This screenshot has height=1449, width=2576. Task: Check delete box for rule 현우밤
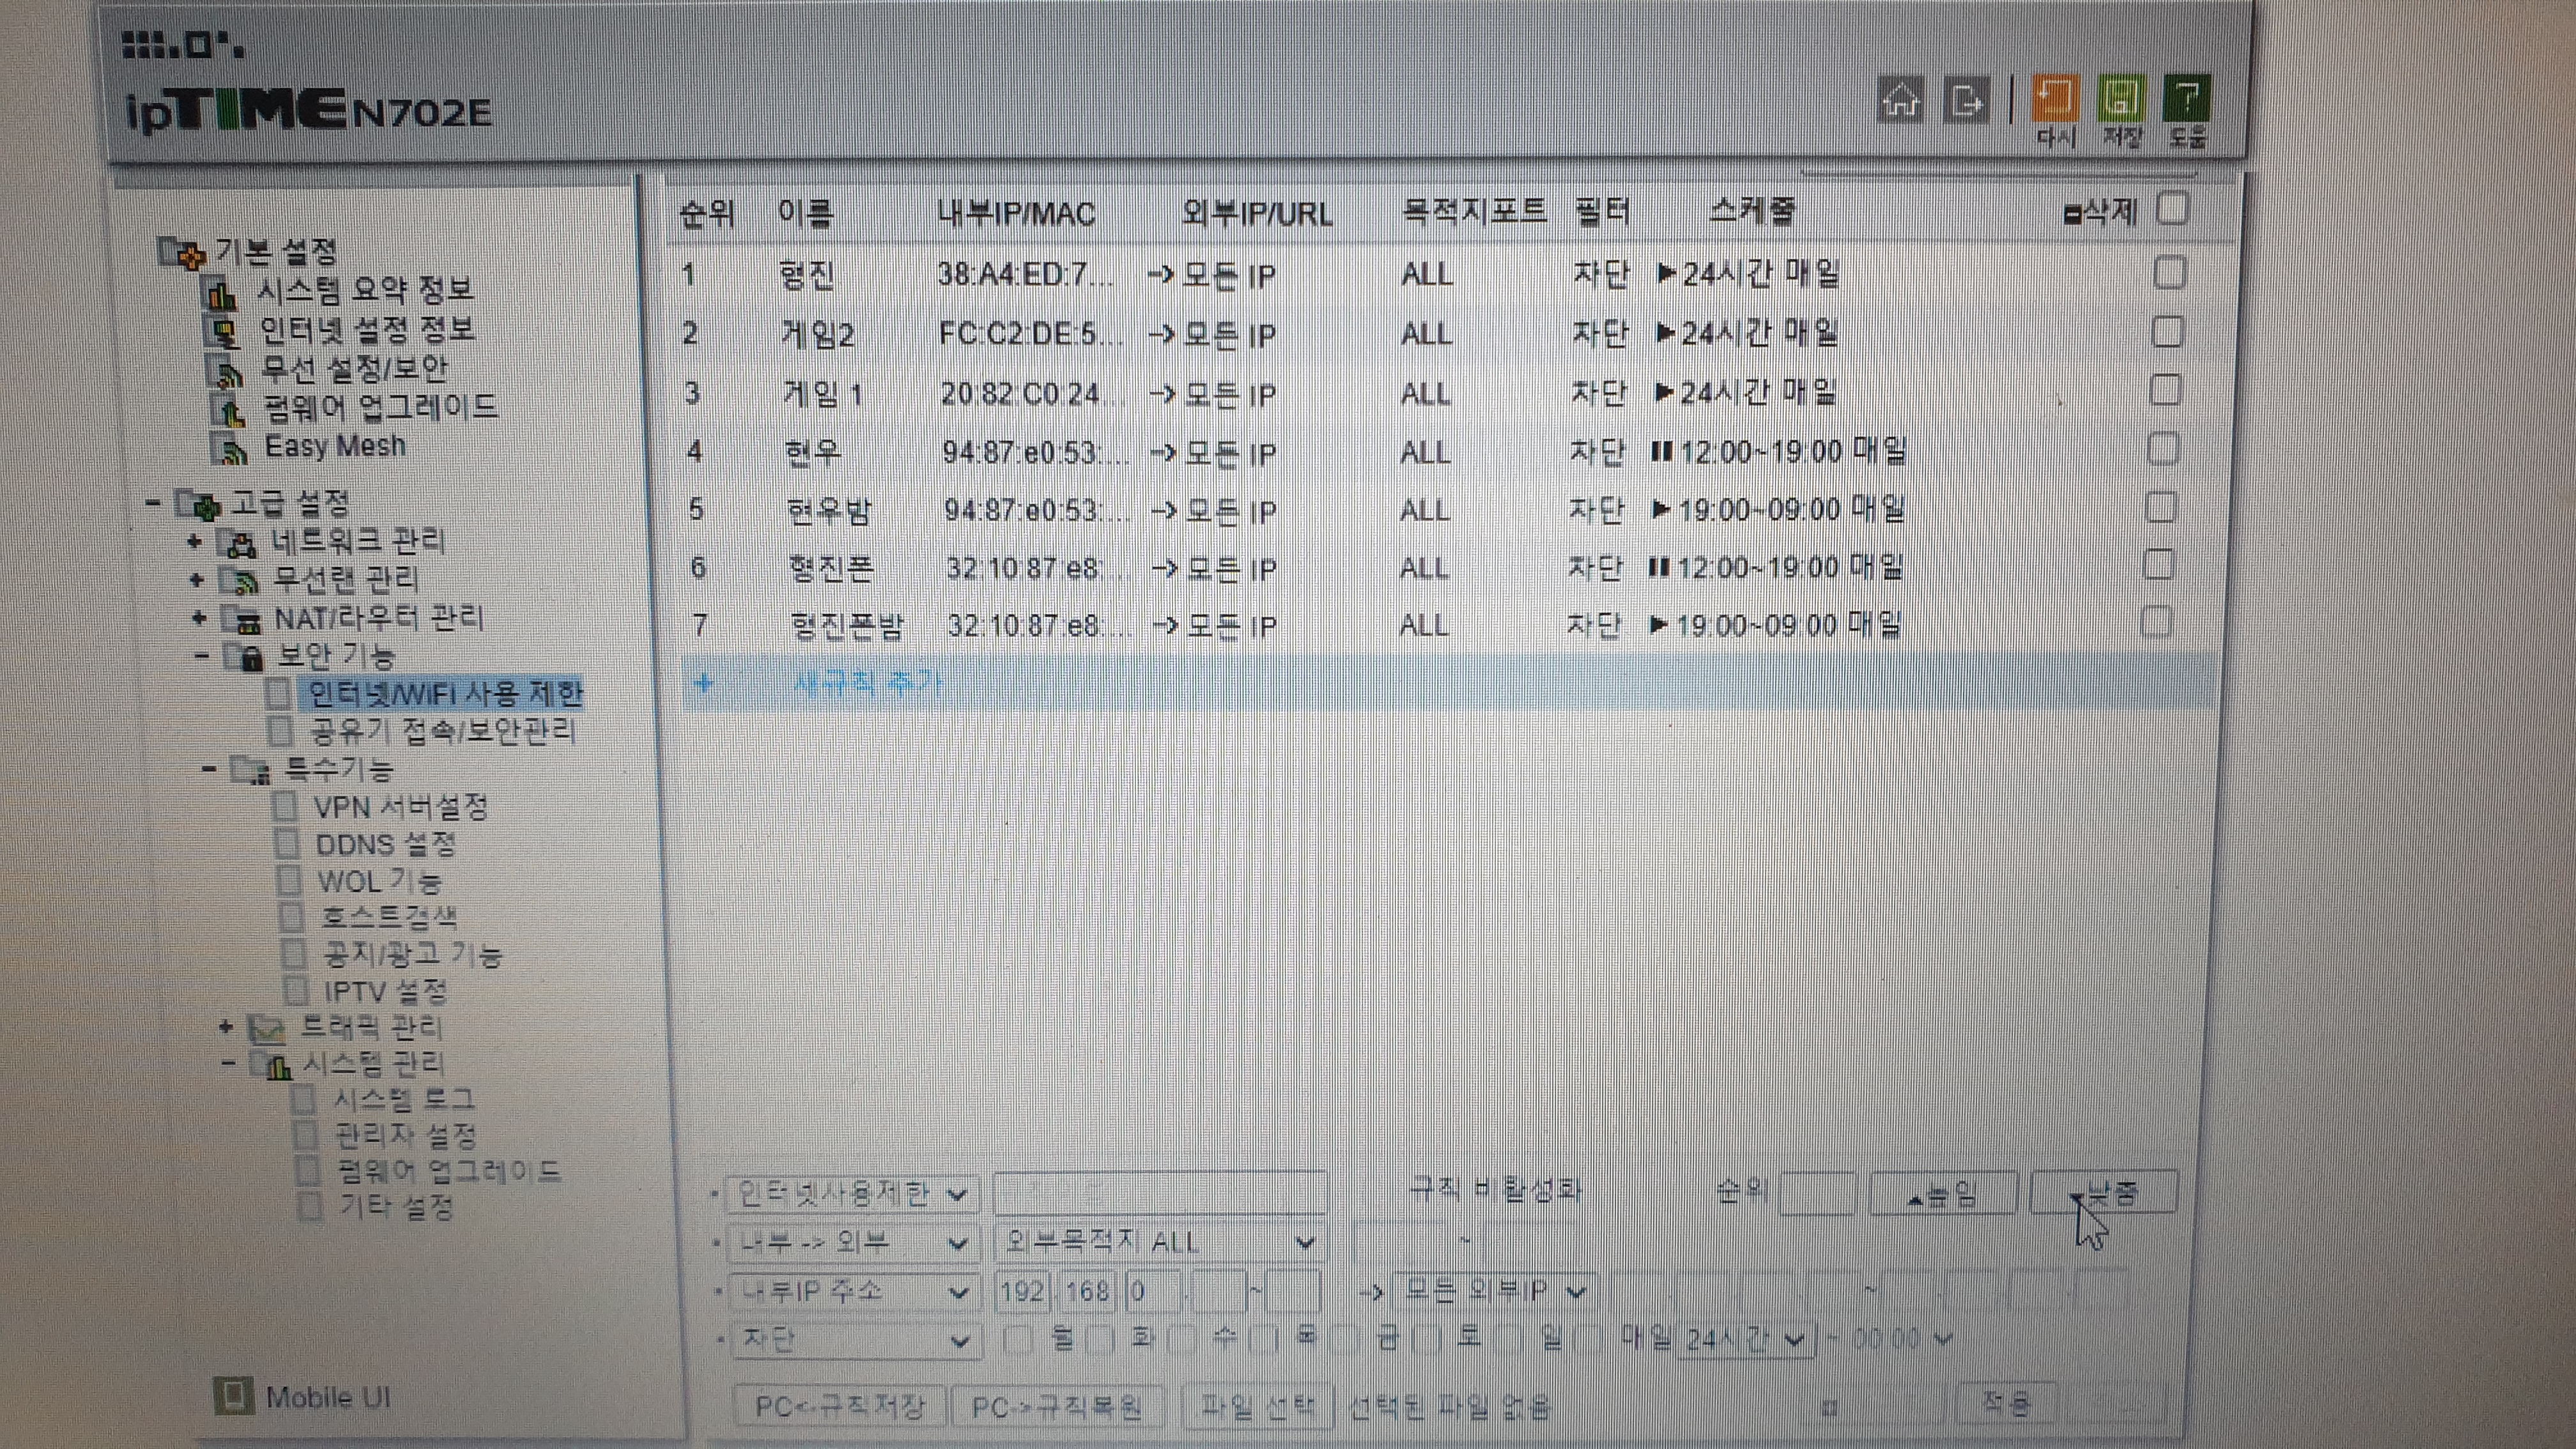coord(2160,507)
